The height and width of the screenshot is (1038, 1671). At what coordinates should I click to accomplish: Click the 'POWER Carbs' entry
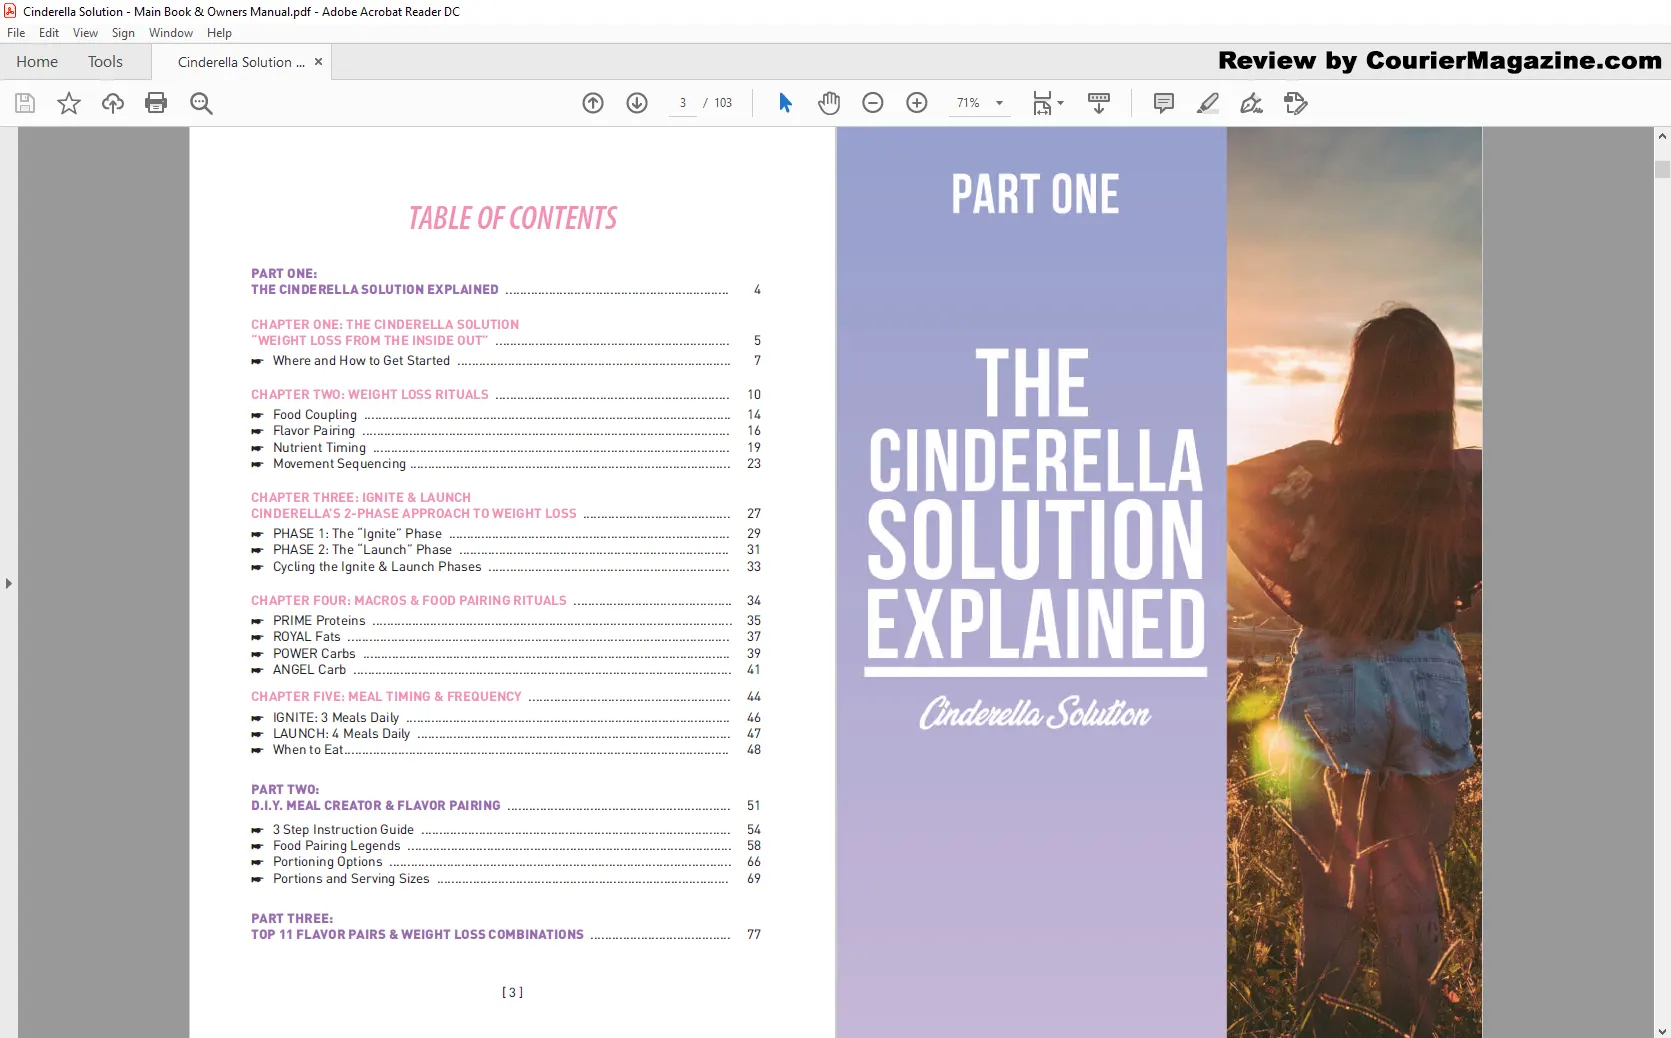coord(314,654)
